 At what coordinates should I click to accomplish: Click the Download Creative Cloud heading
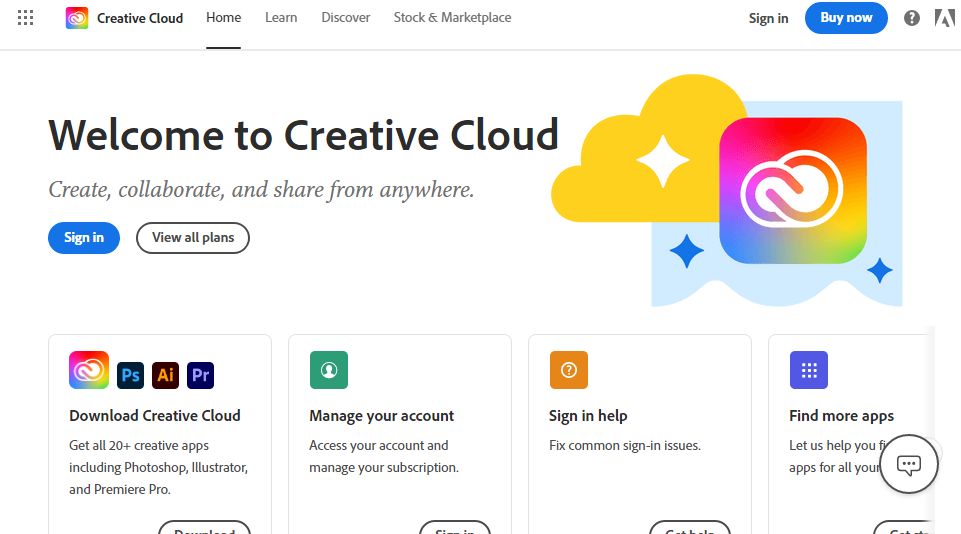(x=154, y=416)
